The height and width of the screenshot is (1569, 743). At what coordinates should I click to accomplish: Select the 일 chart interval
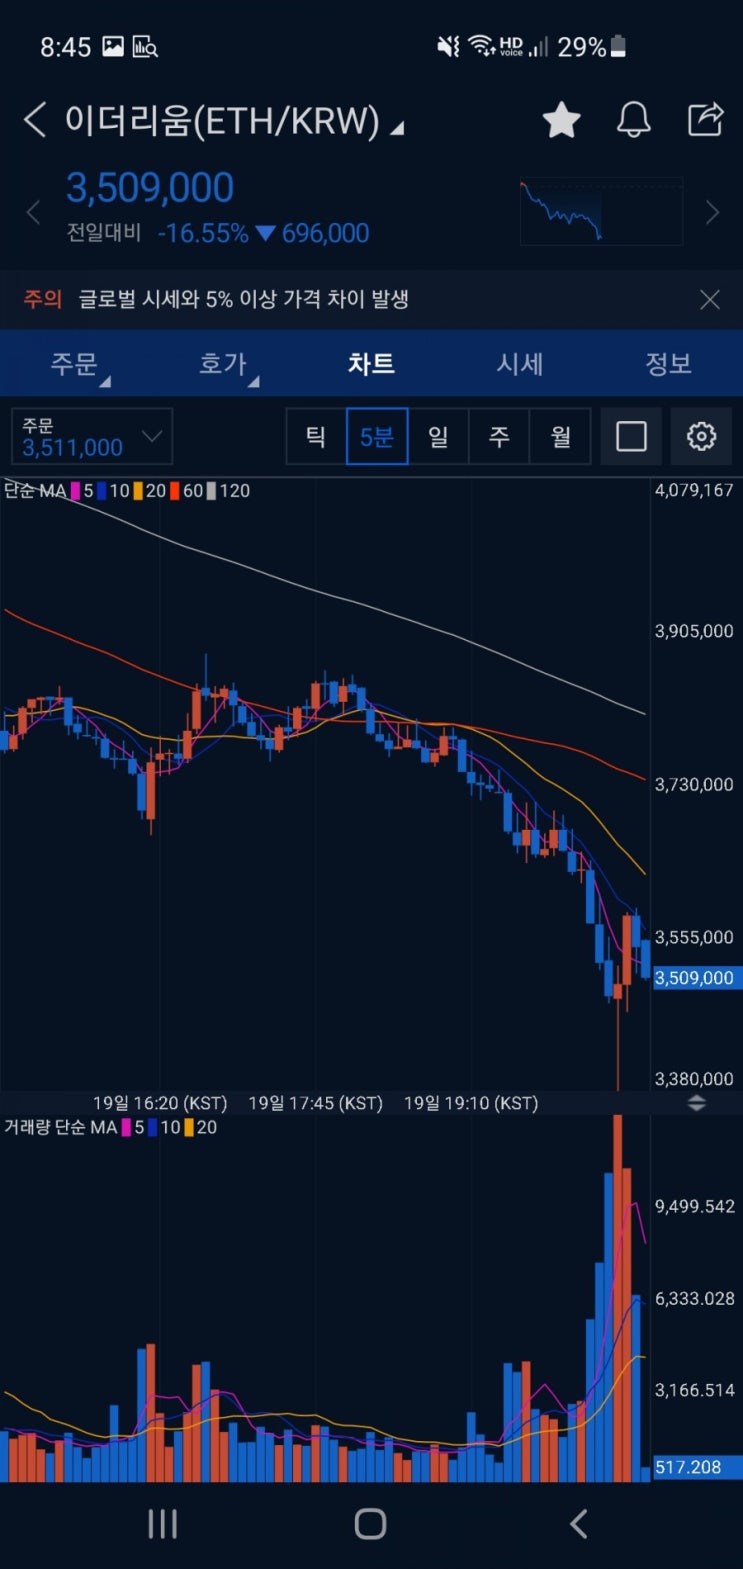tap(438, 437)
